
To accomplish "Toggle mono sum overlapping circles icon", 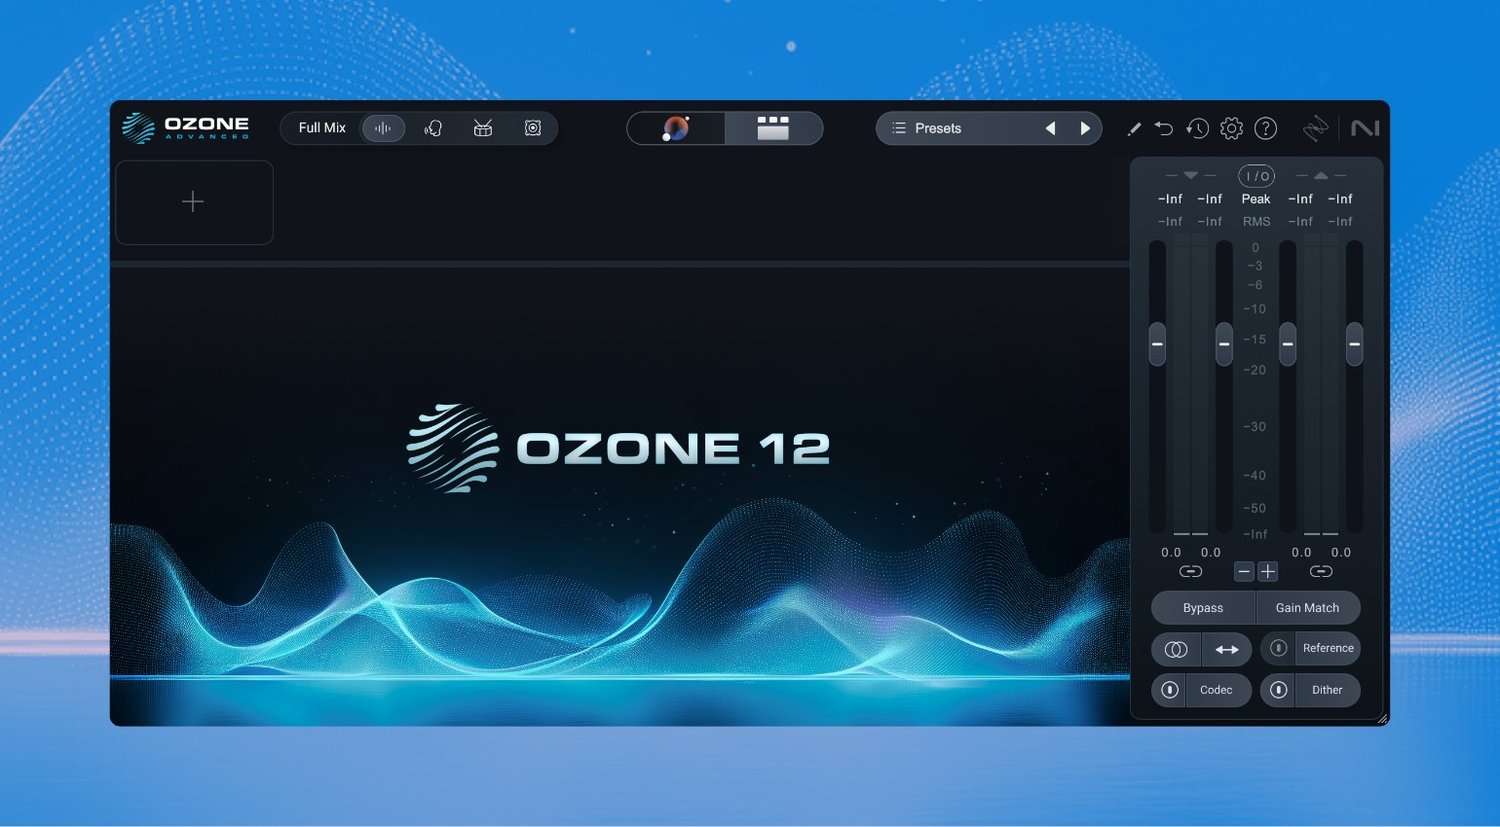I will click(x=1176, y=649).
